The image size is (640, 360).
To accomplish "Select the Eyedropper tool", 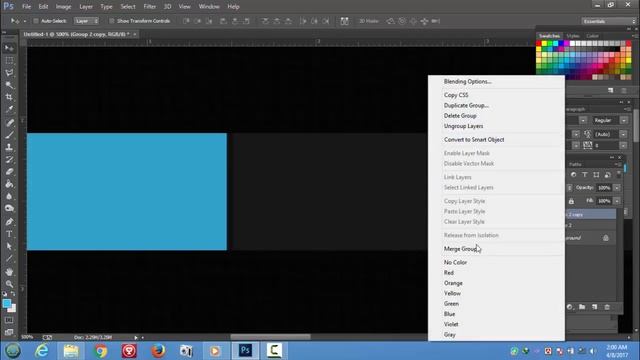I will pos(9,109).
